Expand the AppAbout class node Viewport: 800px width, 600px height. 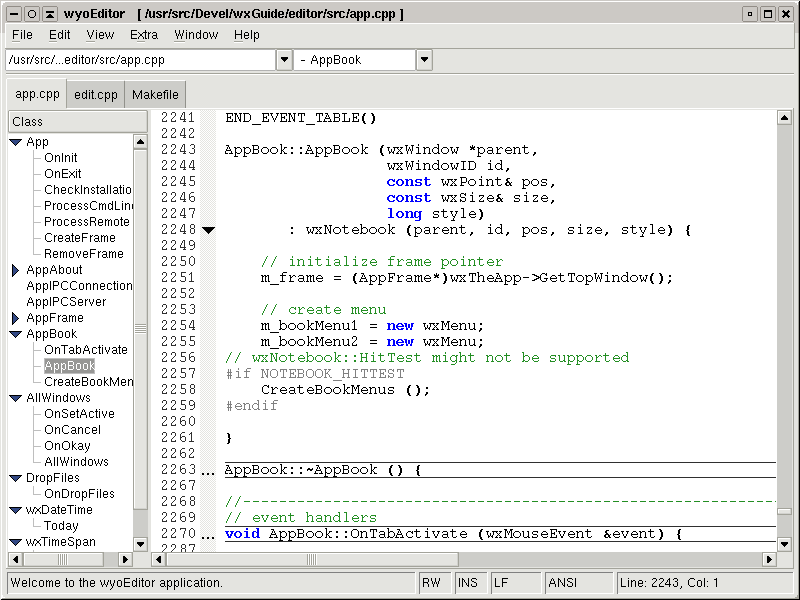point(15,270)
